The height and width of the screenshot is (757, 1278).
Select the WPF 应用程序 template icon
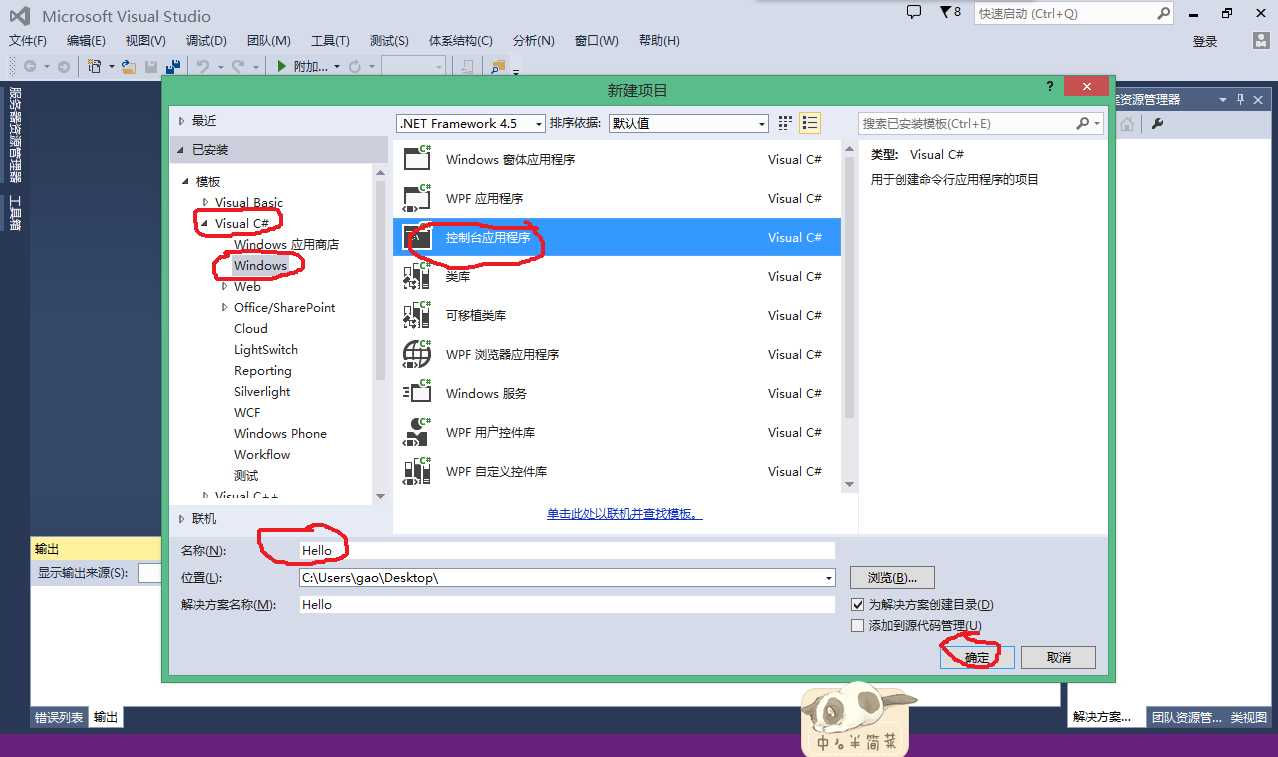pyautogui.click(x=416, y=198)
